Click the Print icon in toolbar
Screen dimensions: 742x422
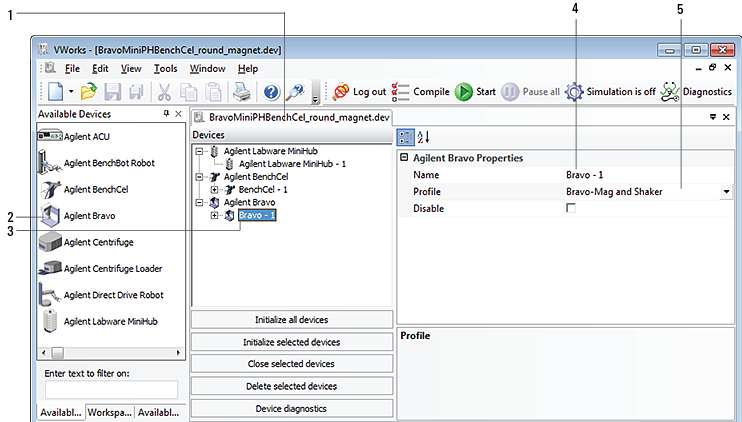pos(241,92)
